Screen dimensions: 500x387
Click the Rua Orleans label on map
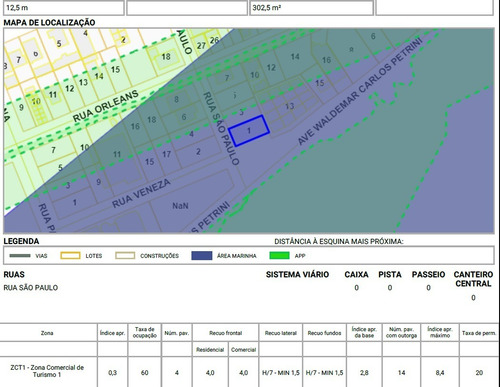pos(106,106)
